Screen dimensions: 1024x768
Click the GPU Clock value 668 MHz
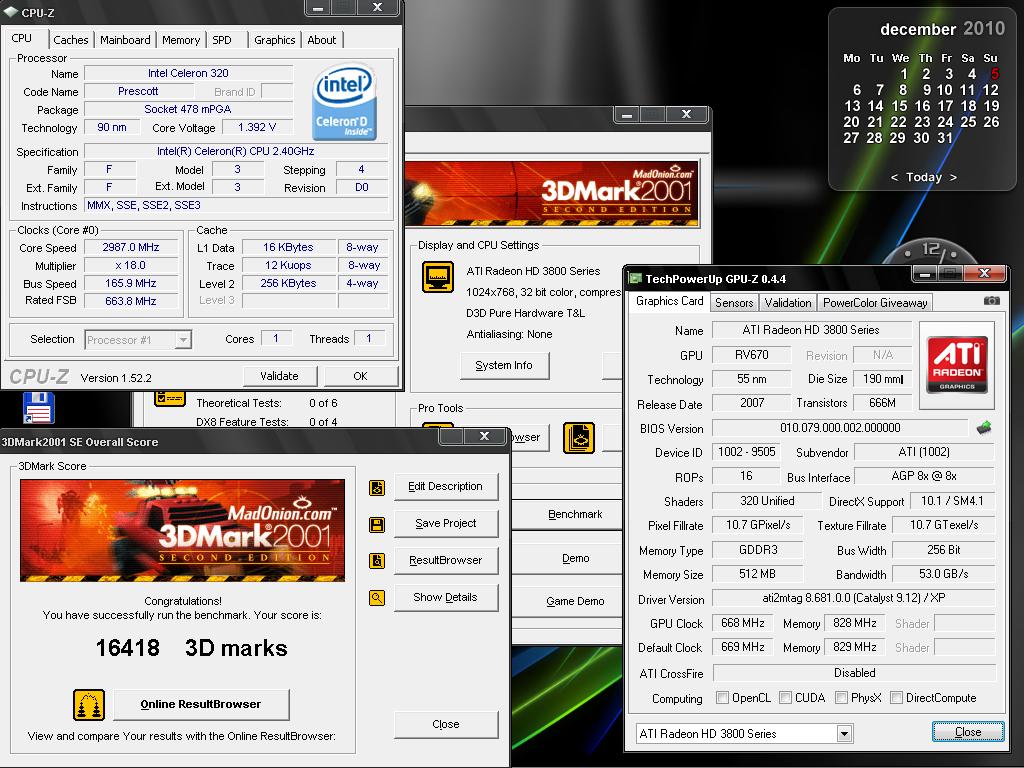click(x=743, y=624)
